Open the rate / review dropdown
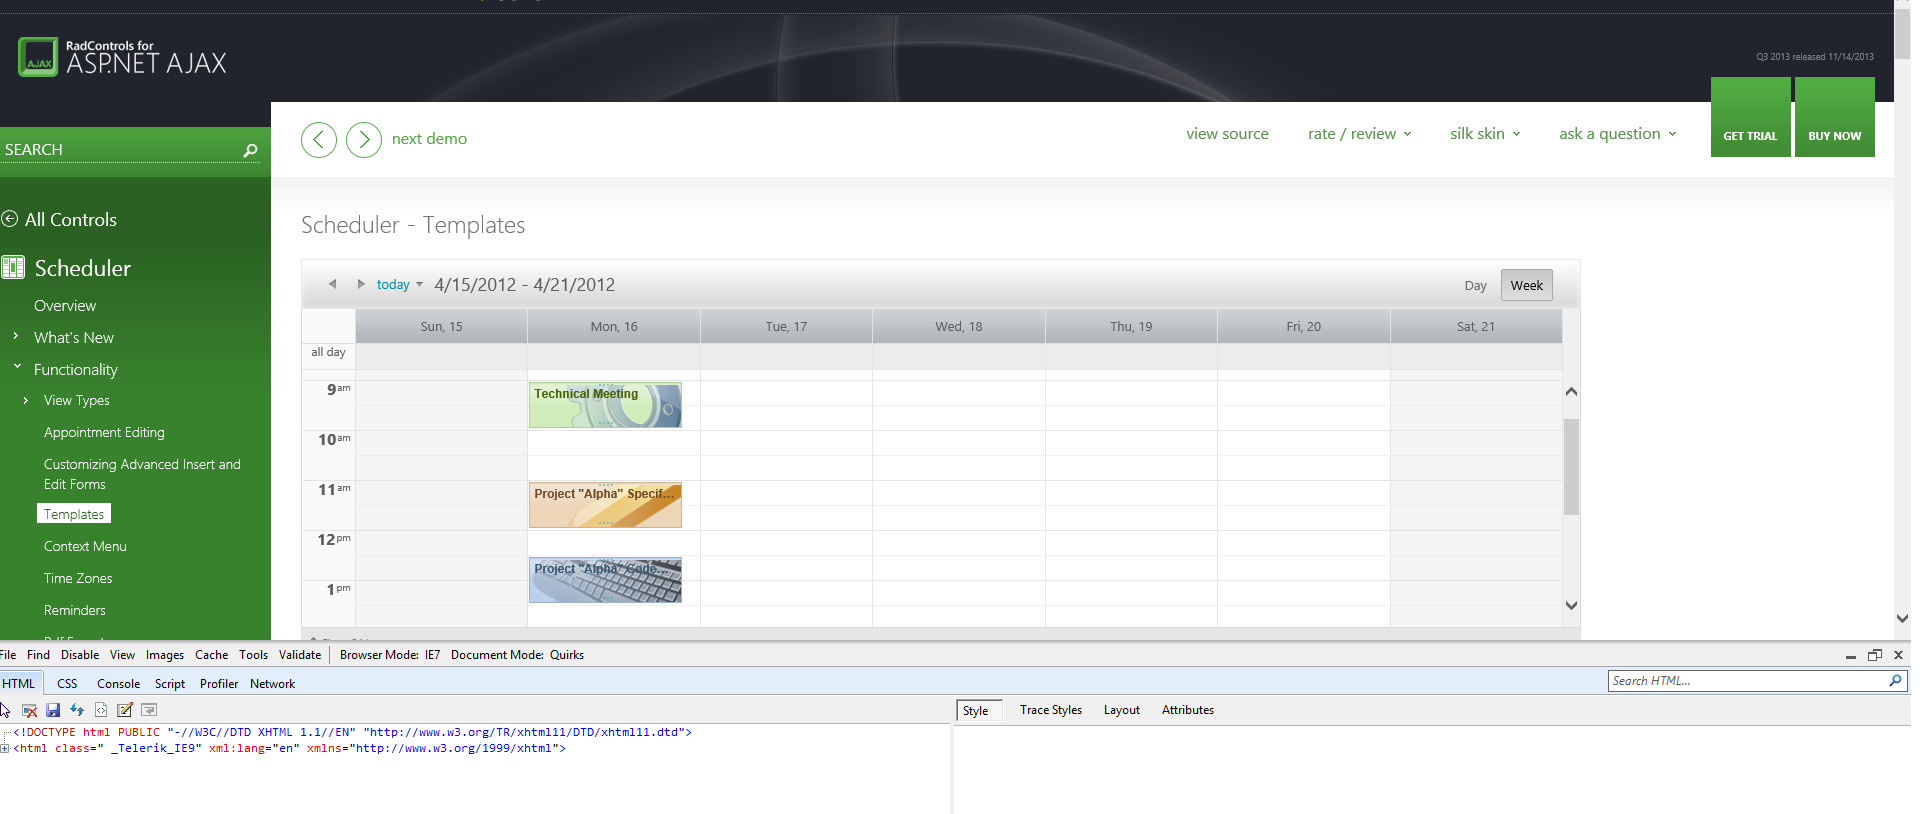Screen dimensions: 1928x814 coord(1359,134)
